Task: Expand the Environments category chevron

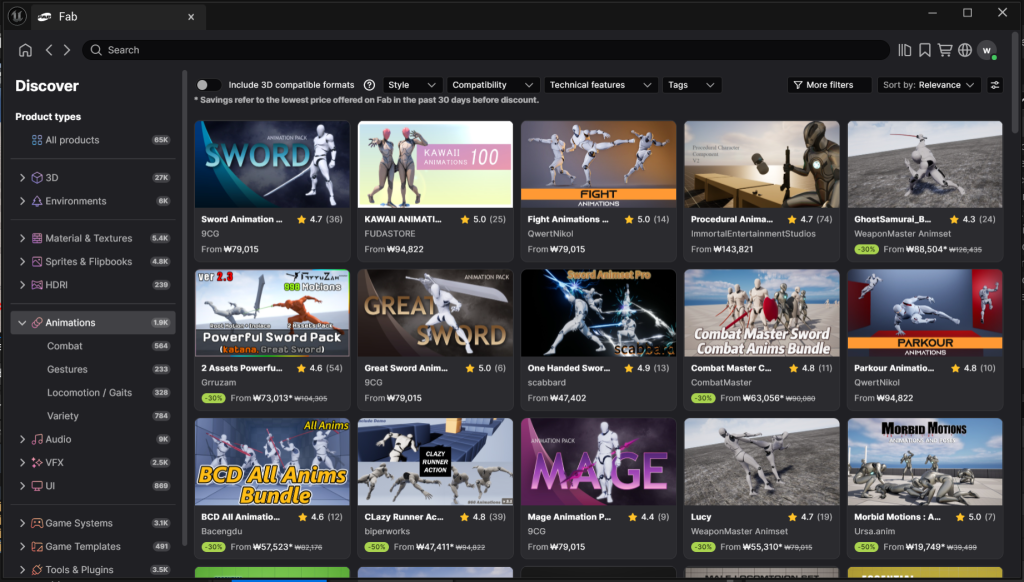Action: click(x=22, y=201)
